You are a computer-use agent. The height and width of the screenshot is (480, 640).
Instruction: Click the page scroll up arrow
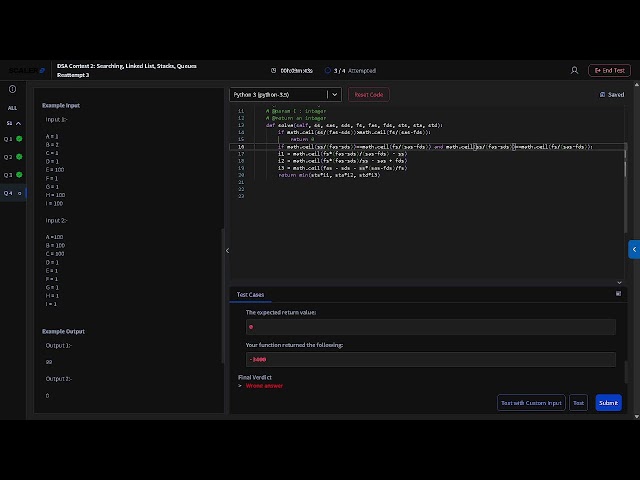636,85
